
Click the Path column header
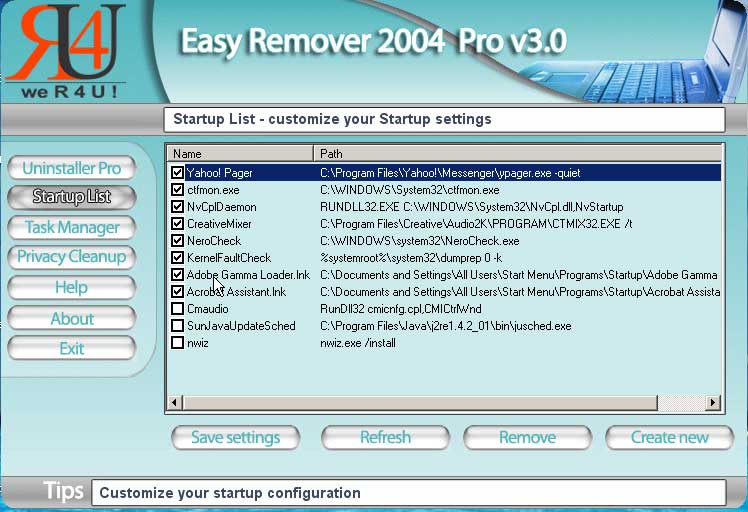coord(518,154)
